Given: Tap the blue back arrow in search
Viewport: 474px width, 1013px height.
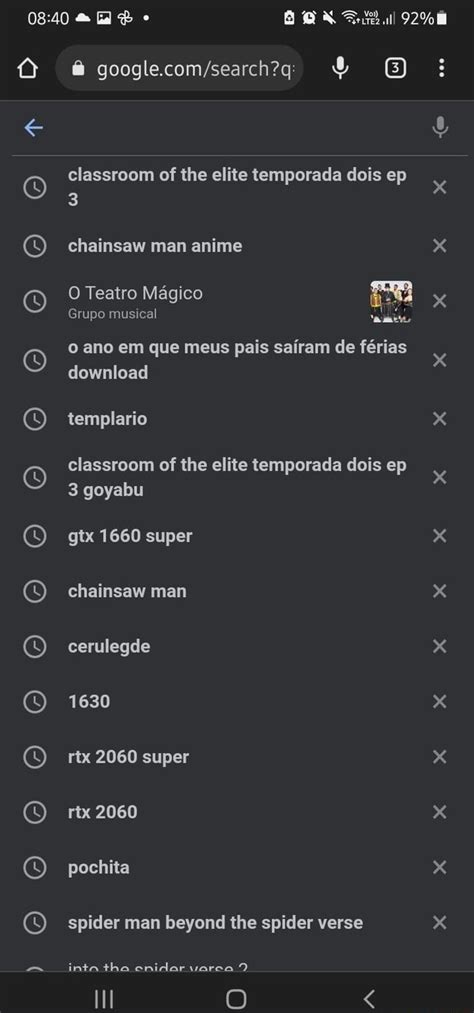Looking at the screenshot, I should (x=34, y=128).
